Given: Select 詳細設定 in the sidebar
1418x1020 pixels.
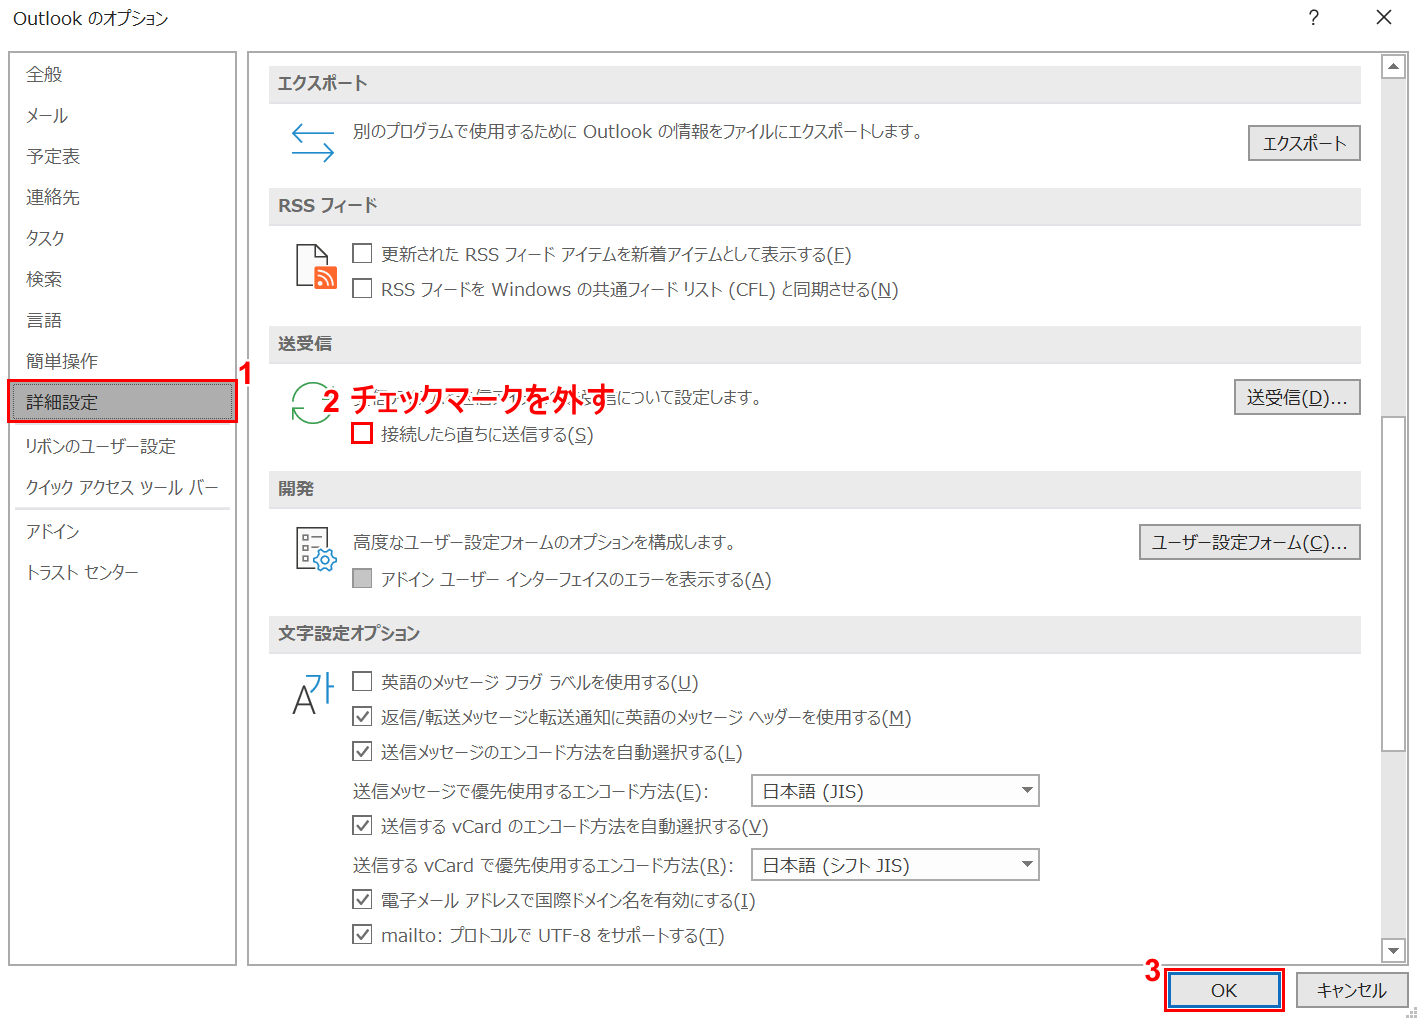Looking at the screenshot, I should [x=122, y=402].
